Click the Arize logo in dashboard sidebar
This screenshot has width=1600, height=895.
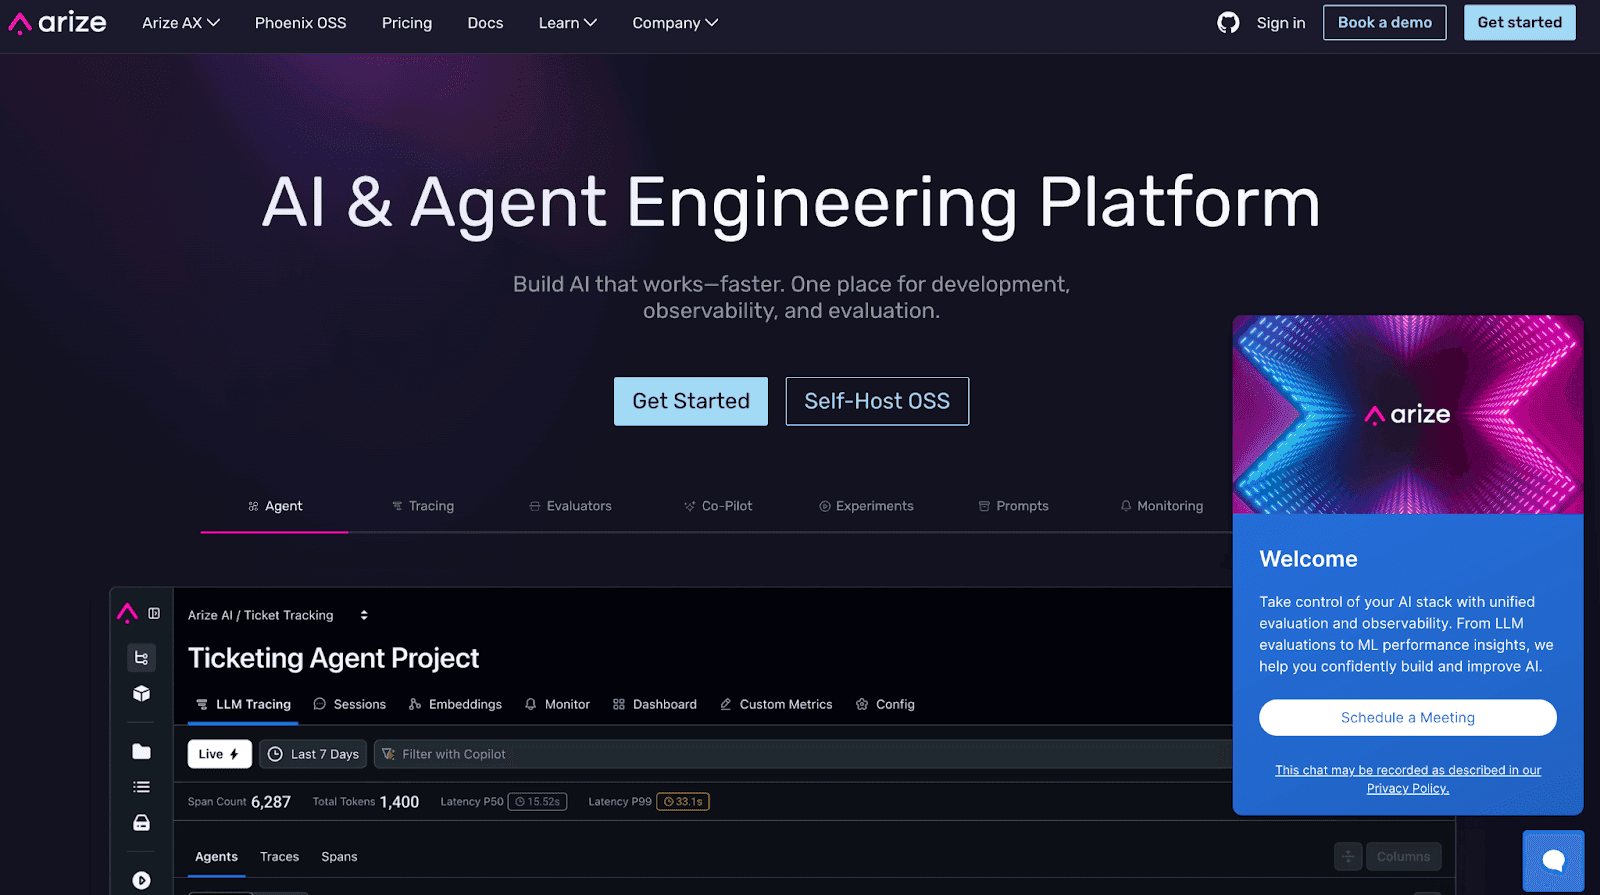click(x=127, y=612)
